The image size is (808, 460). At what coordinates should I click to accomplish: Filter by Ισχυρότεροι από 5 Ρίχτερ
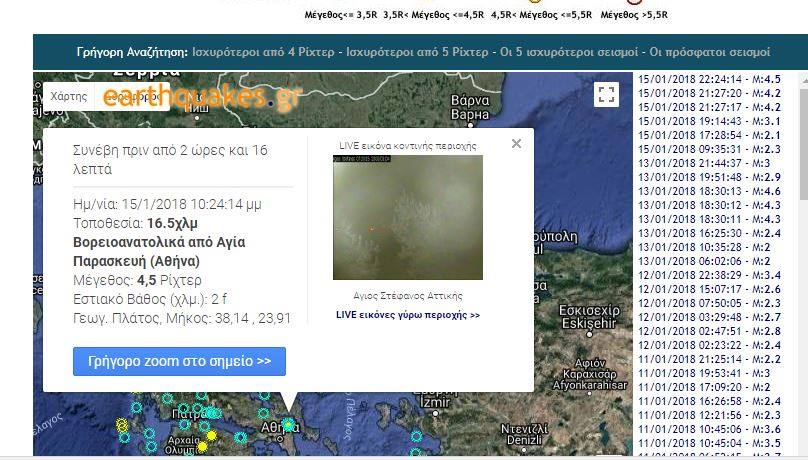pyautogui.click(x=416, y=52)
